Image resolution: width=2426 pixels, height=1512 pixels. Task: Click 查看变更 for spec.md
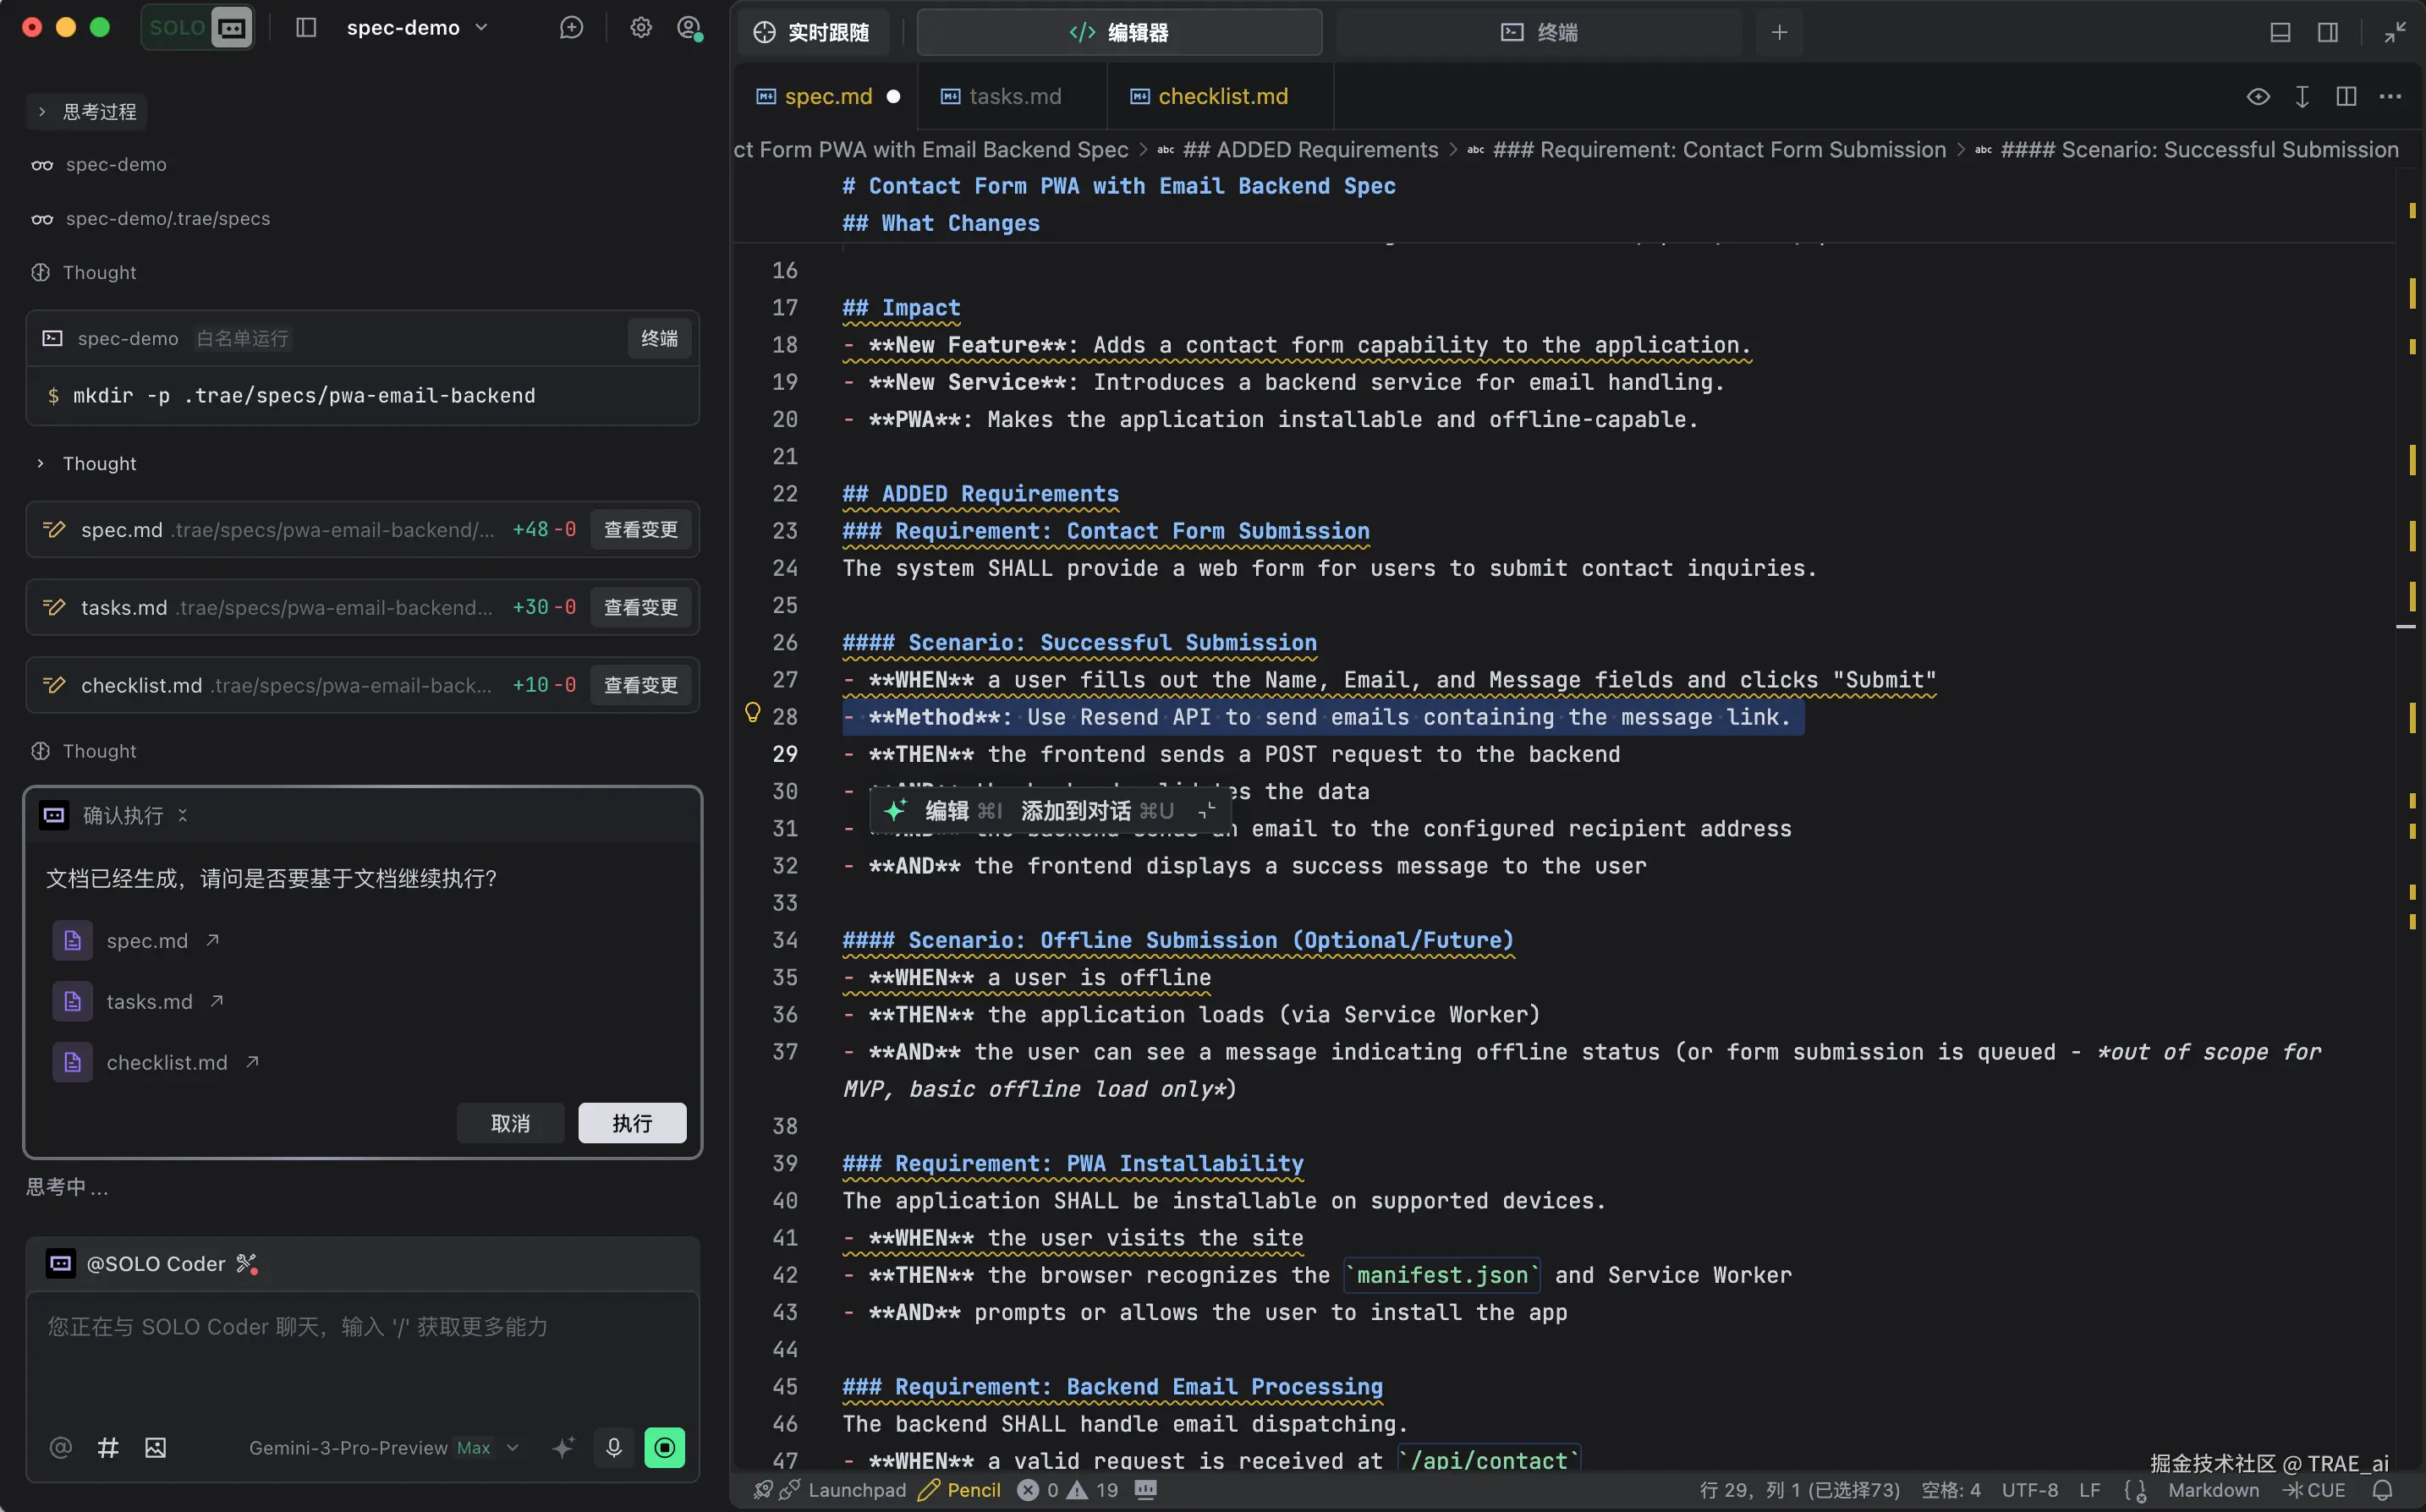click(640, 529)
